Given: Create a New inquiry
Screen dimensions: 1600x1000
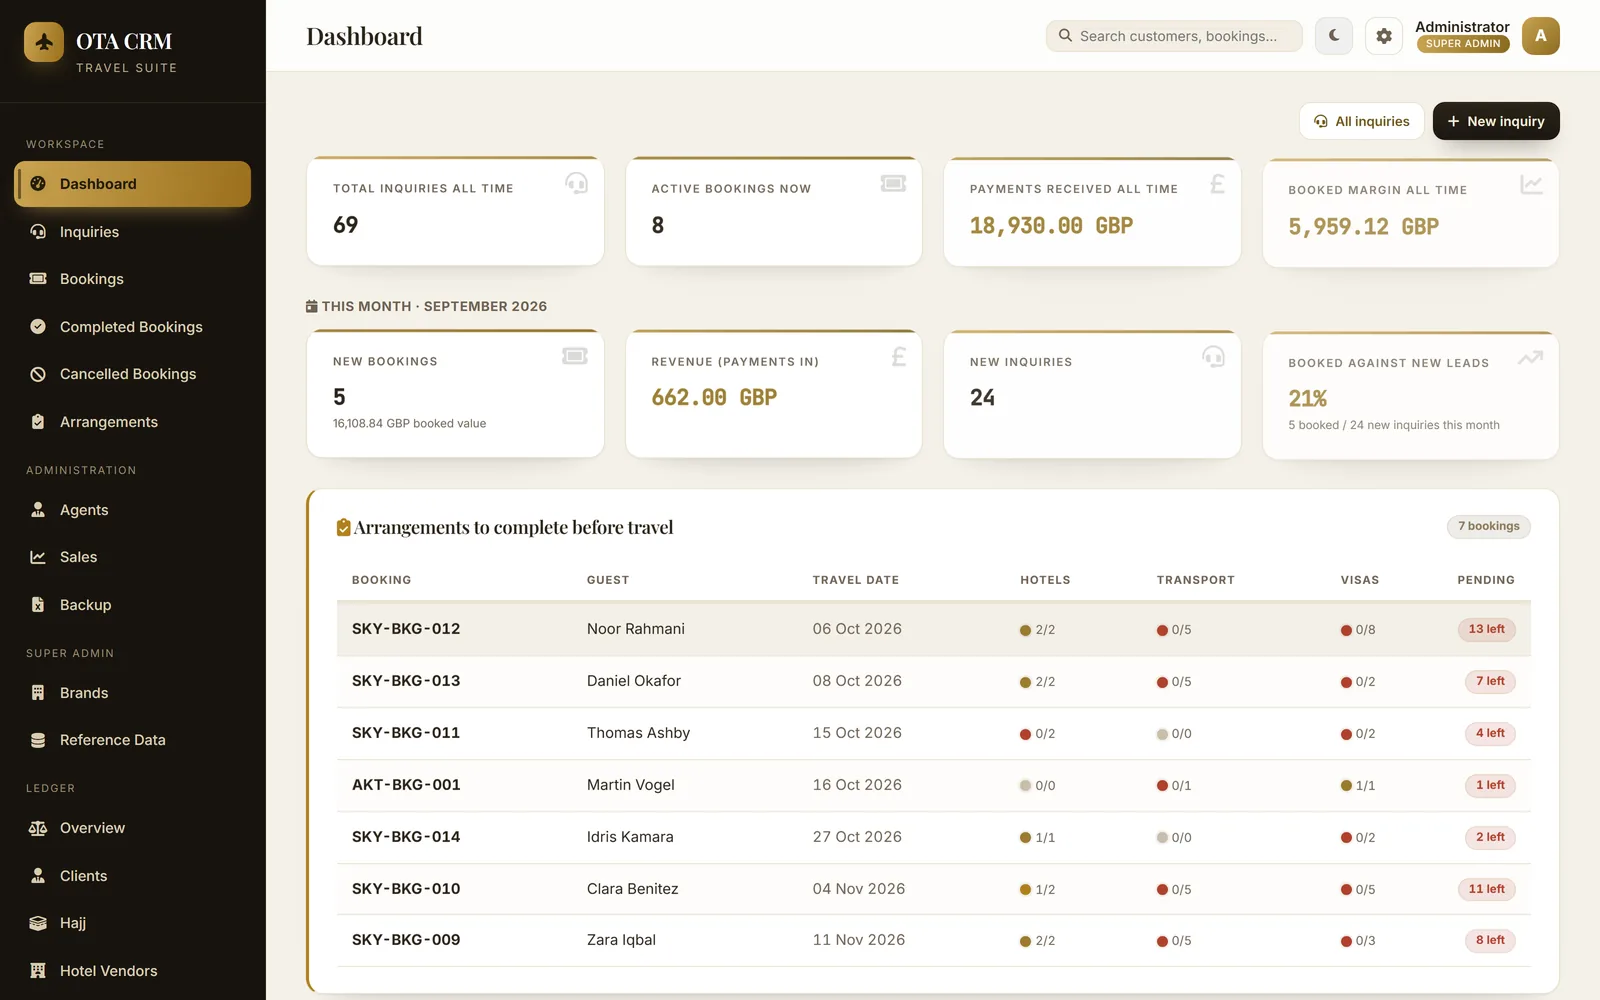Looking at the screenshot, I should tap(1496, 121).
